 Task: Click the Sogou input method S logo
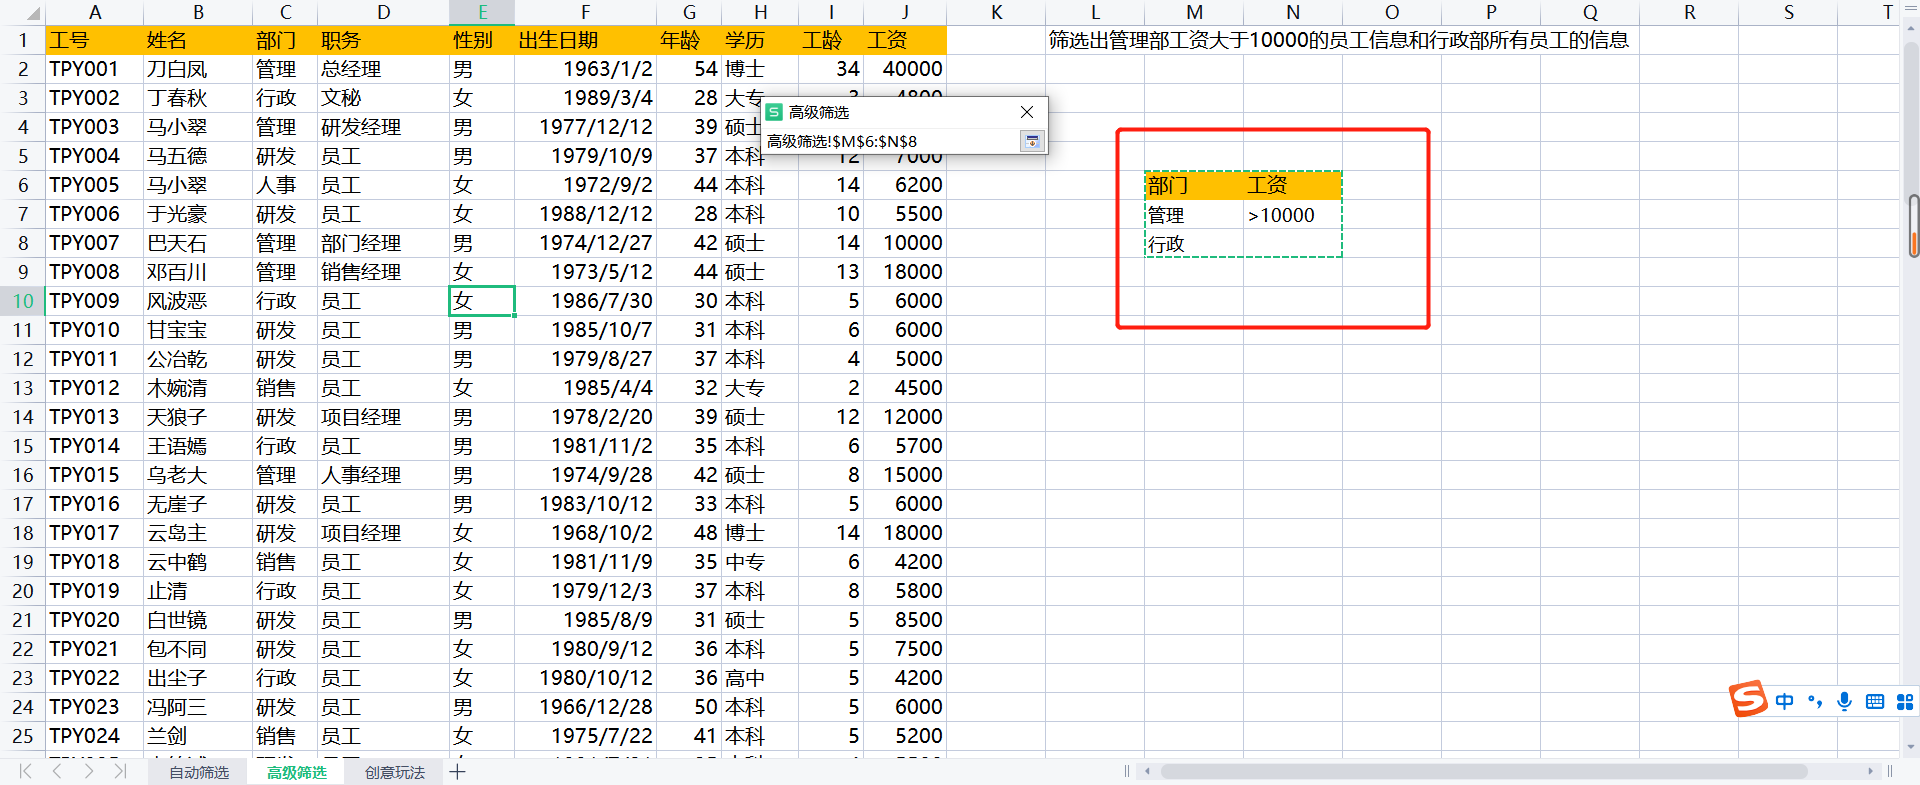(1748, 699)
